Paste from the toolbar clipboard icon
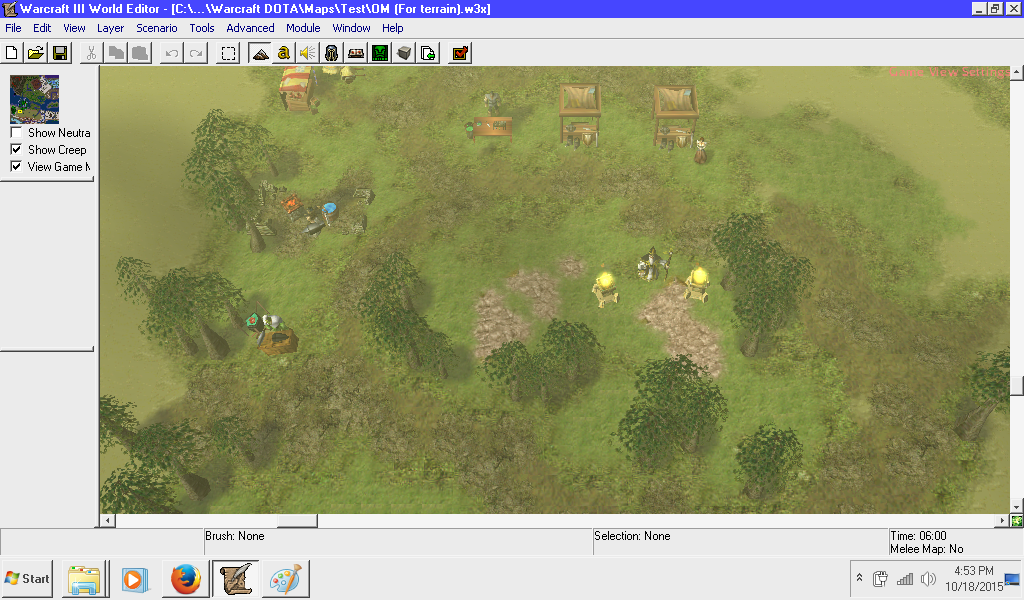Screen dimensions: 1024x600 (x=140, y=53)
